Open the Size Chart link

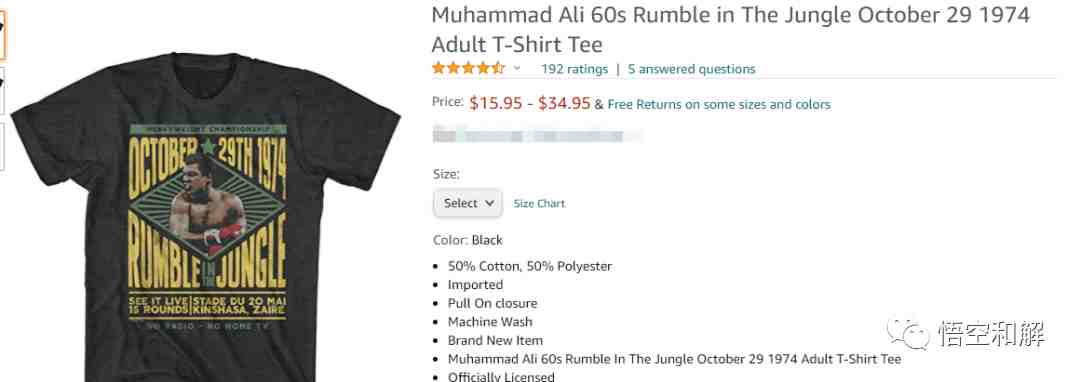click(x=539, y=204)
